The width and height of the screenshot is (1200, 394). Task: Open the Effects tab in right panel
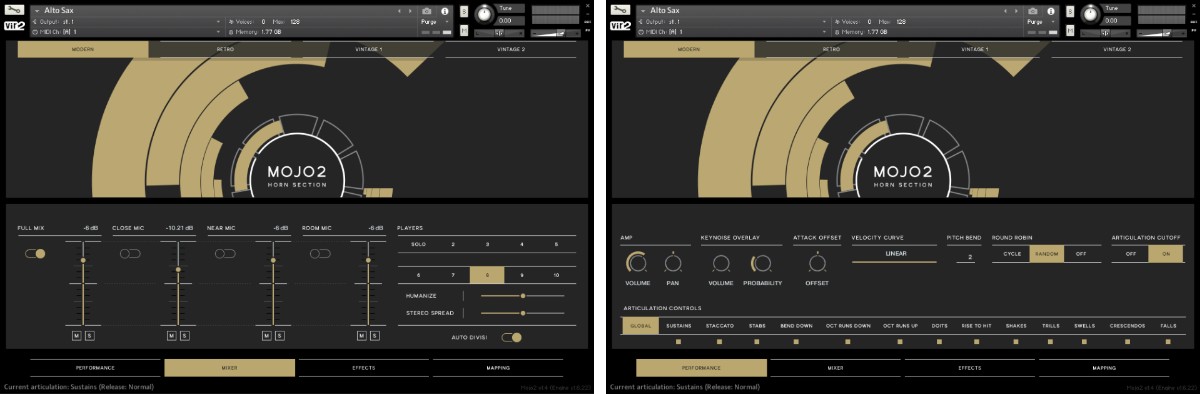pyautogui.click(x=969, y=368)
